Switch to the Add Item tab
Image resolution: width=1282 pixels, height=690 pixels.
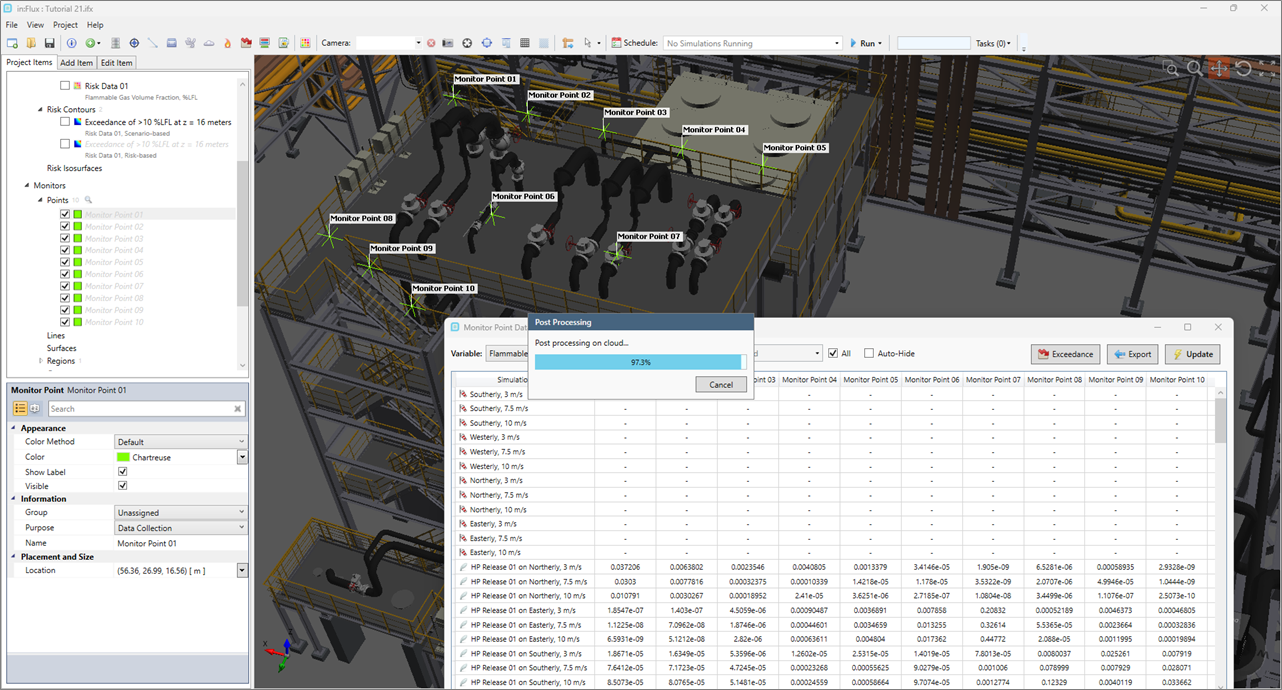click(77, 63)
